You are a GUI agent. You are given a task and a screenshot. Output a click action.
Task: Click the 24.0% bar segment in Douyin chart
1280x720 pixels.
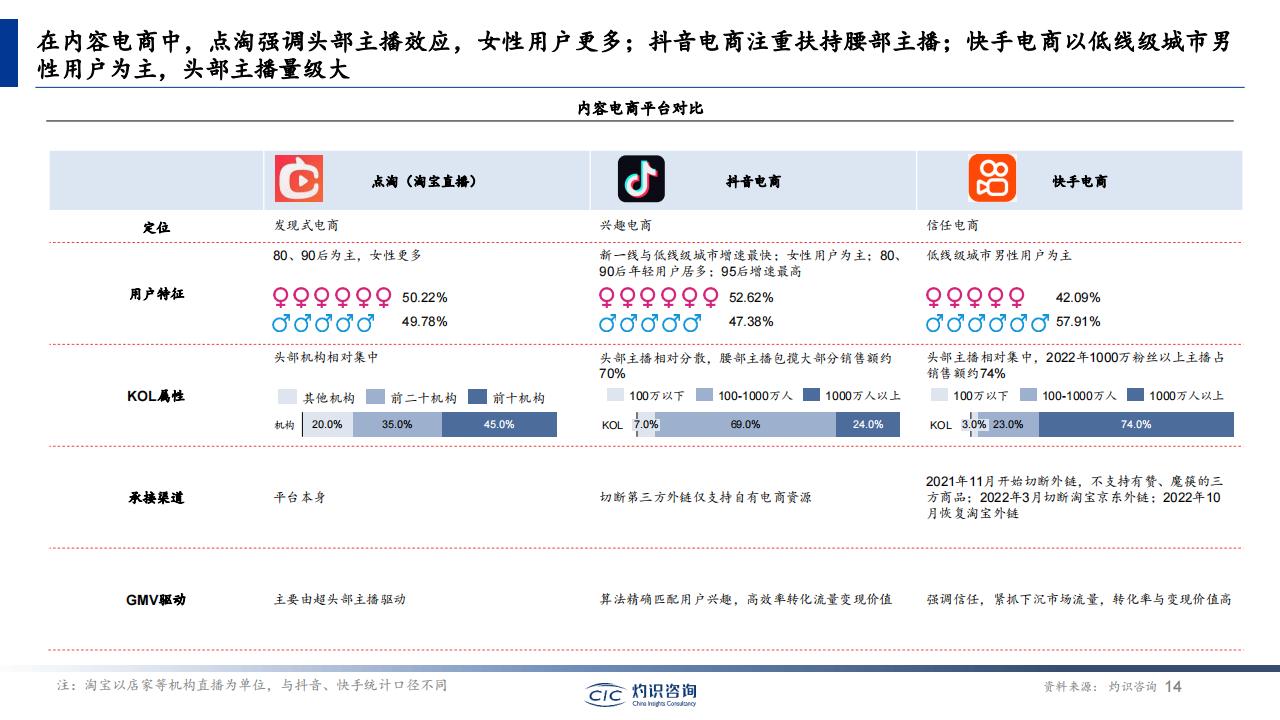click(x=868, y=424)
